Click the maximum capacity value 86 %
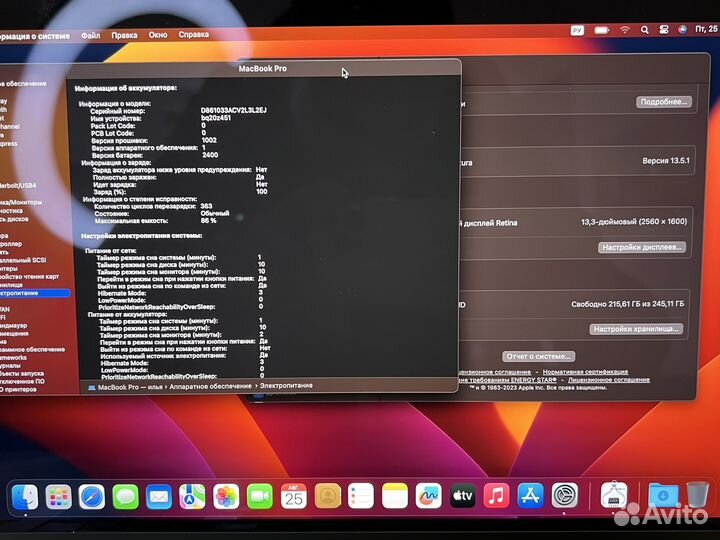 tap(208, 221)
